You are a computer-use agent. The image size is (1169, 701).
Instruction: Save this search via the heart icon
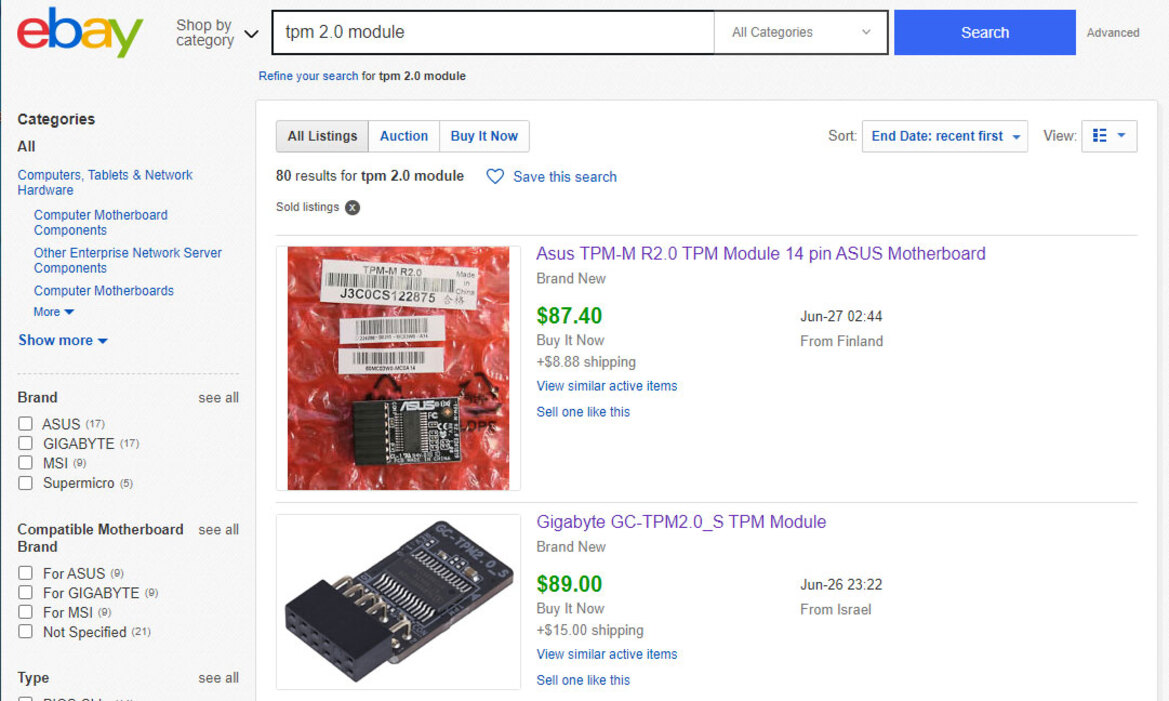(495, 176)
